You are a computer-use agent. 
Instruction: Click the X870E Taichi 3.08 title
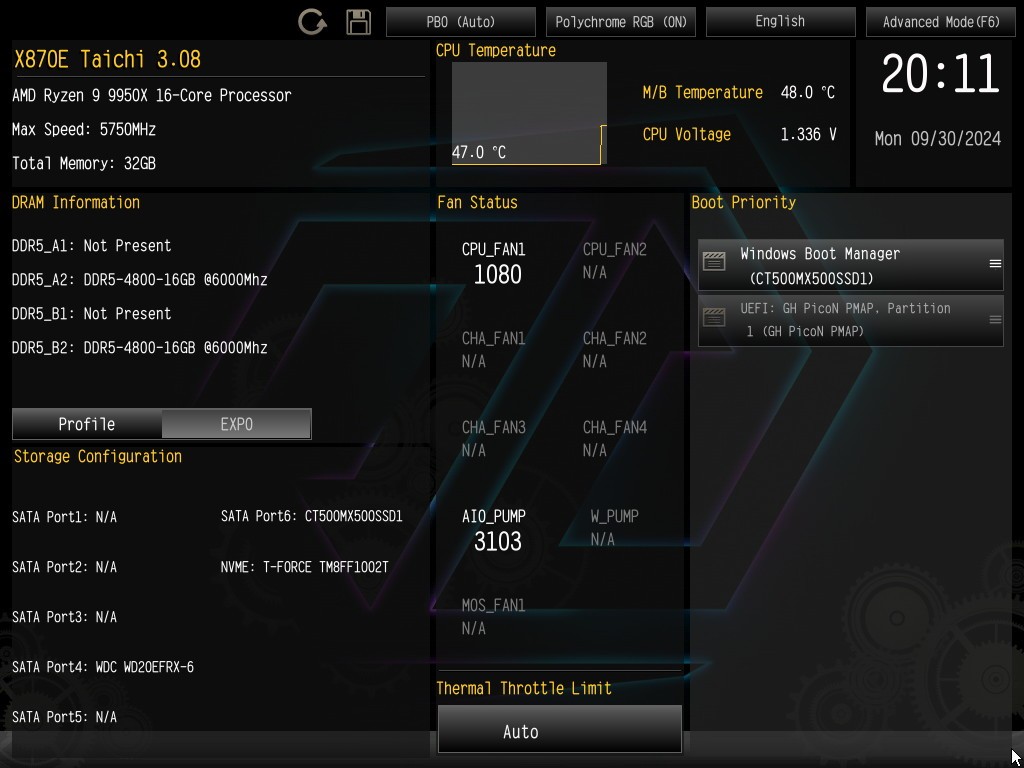click(x=108, y=59)
